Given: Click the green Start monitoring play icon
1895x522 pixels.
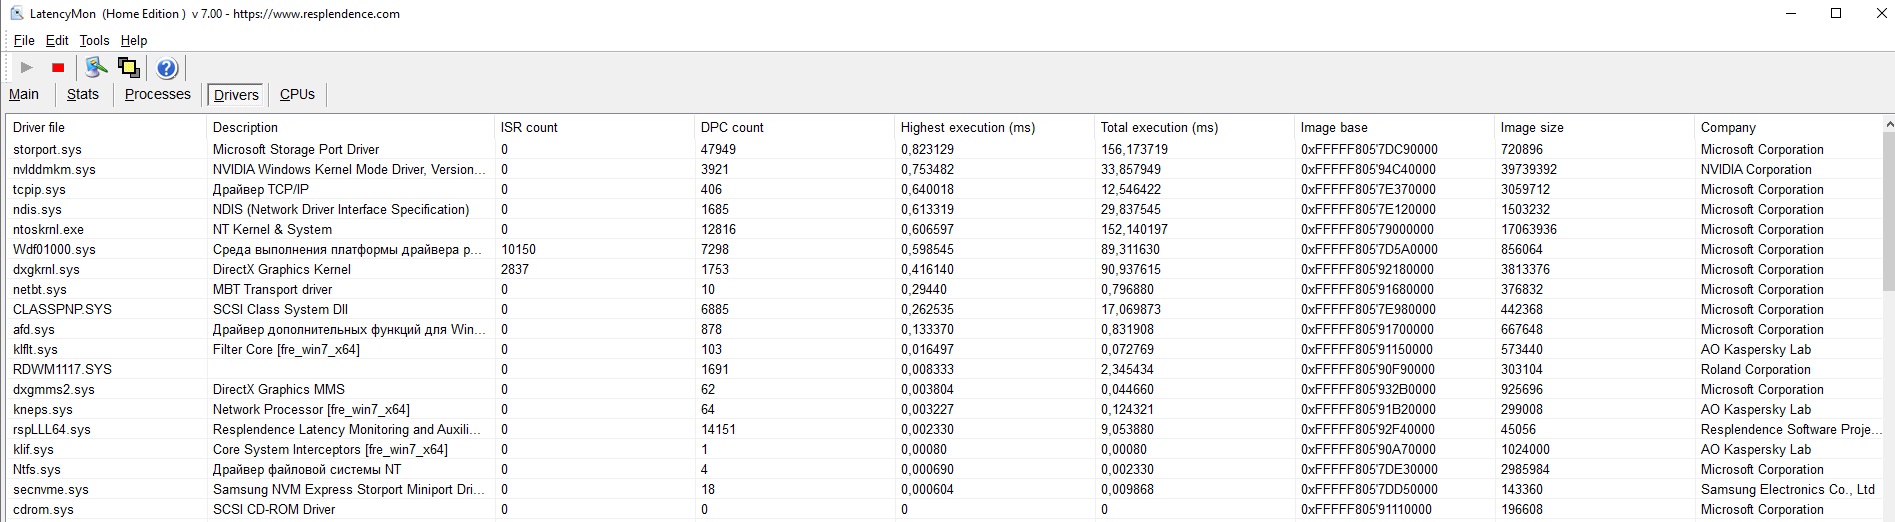Looking at the screenshot, I should click(27, 68).
